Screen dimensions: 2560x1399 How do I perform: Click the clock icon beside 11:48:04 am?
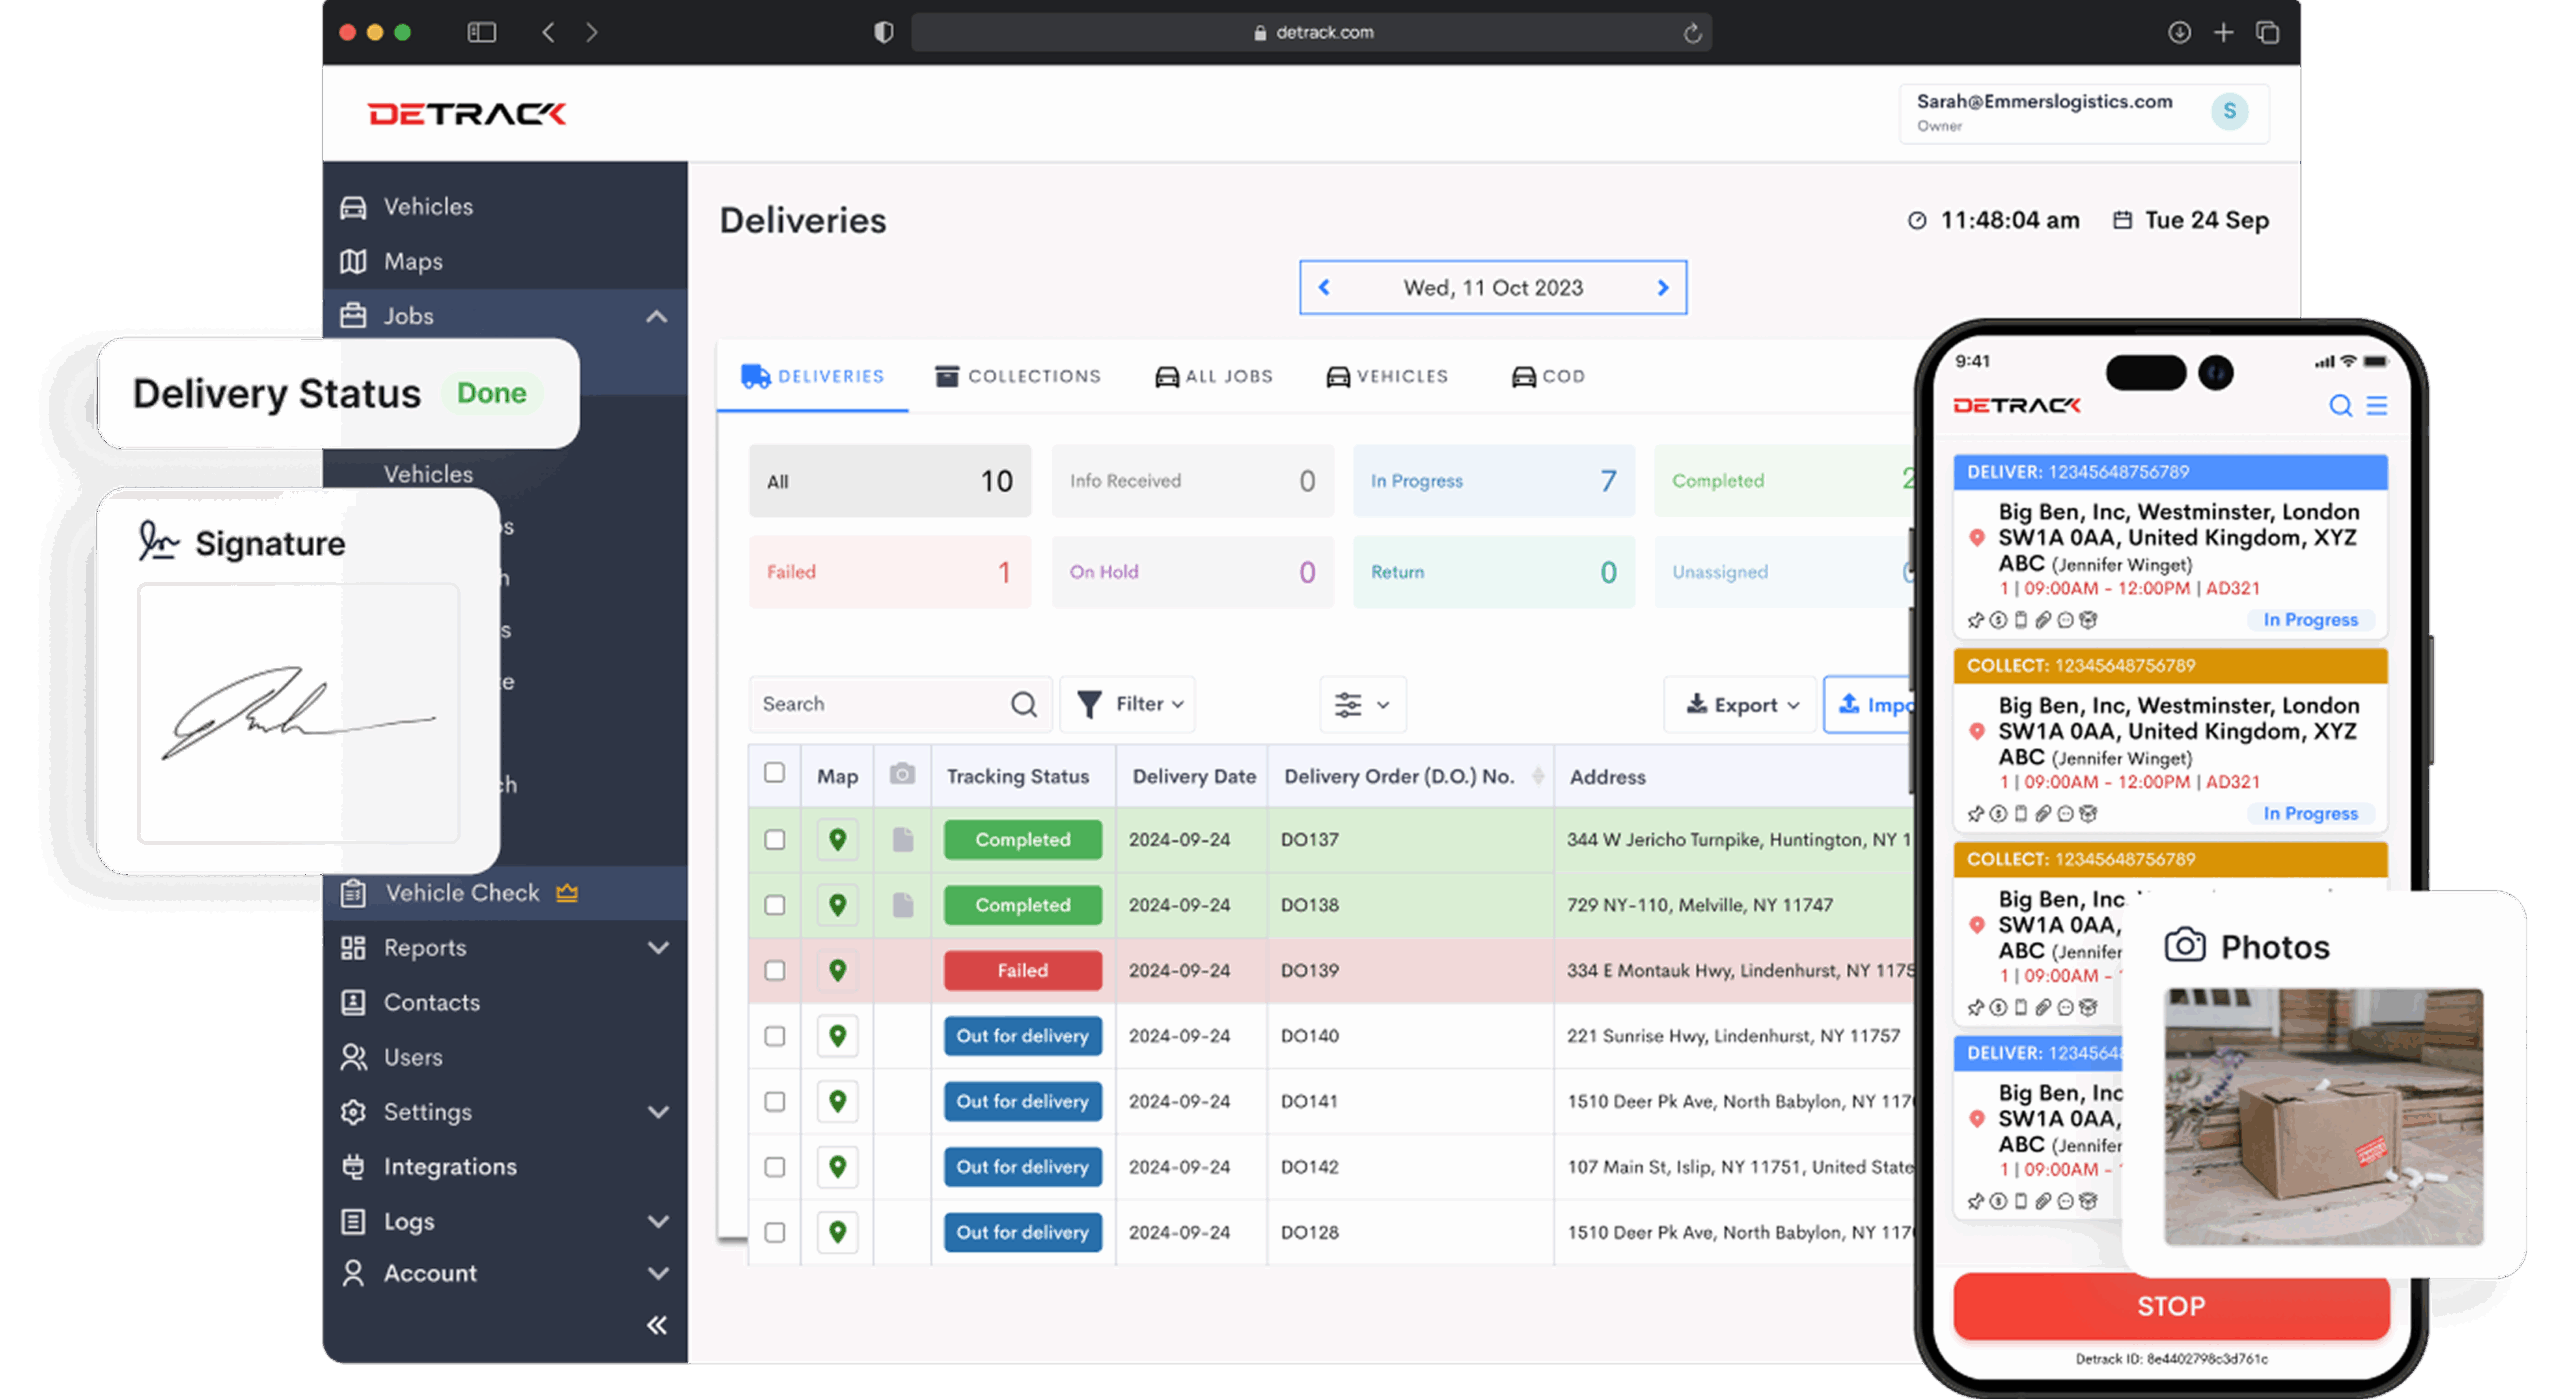pos(1918,220)
